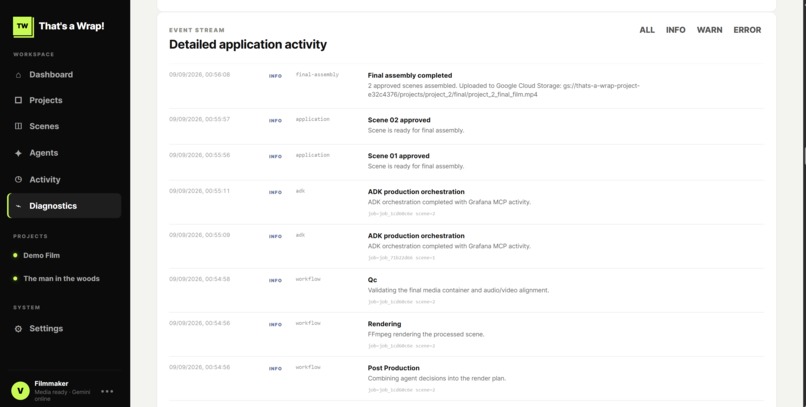Select Diagnostics in the sidebar
Screen dimensions: 806x407
pyautogui.click(x=64, y=206)
